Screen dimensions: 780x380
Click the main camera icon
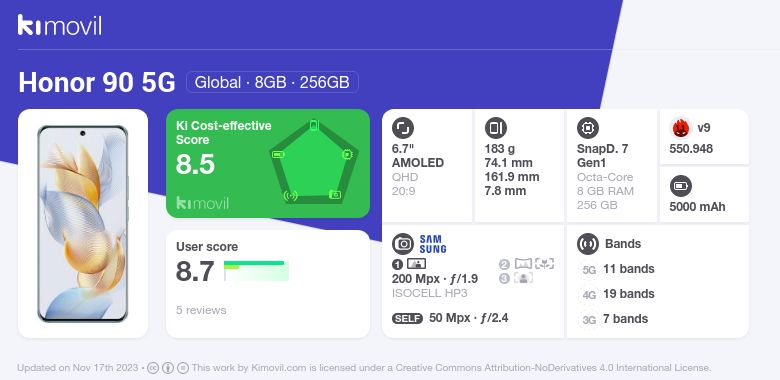pos(402,244)
